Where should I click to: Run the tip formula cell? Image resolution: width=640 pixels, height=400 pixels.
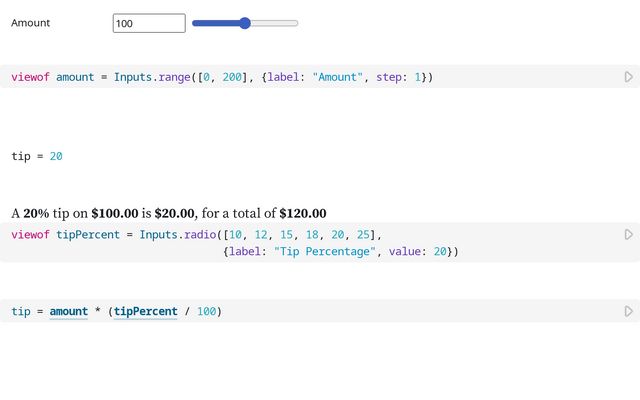628,312
